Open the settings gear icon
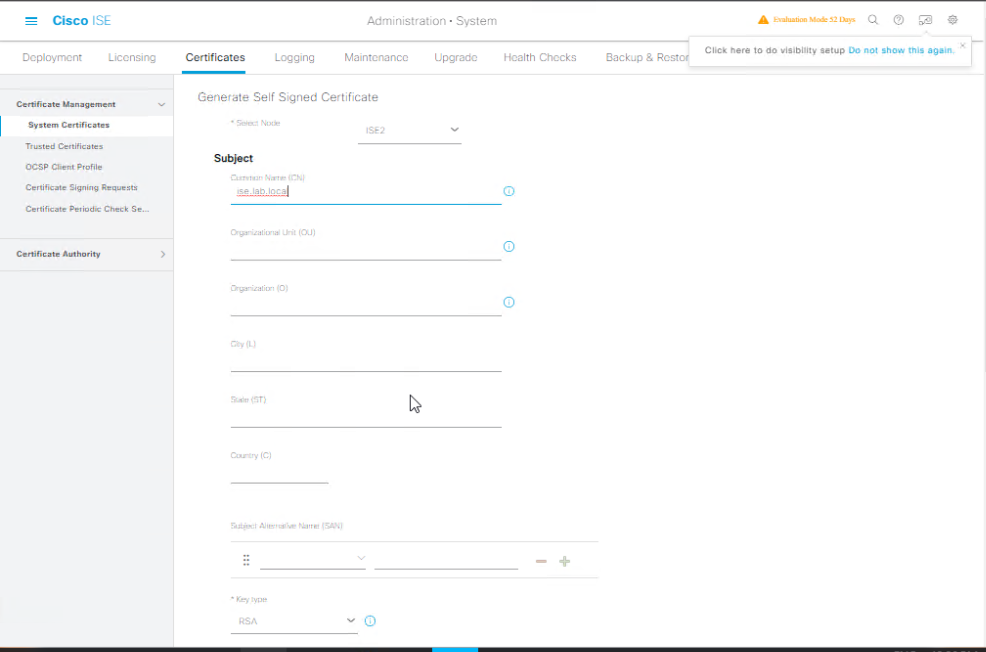Viewport: 986px width, 652px height. point(953,19)
